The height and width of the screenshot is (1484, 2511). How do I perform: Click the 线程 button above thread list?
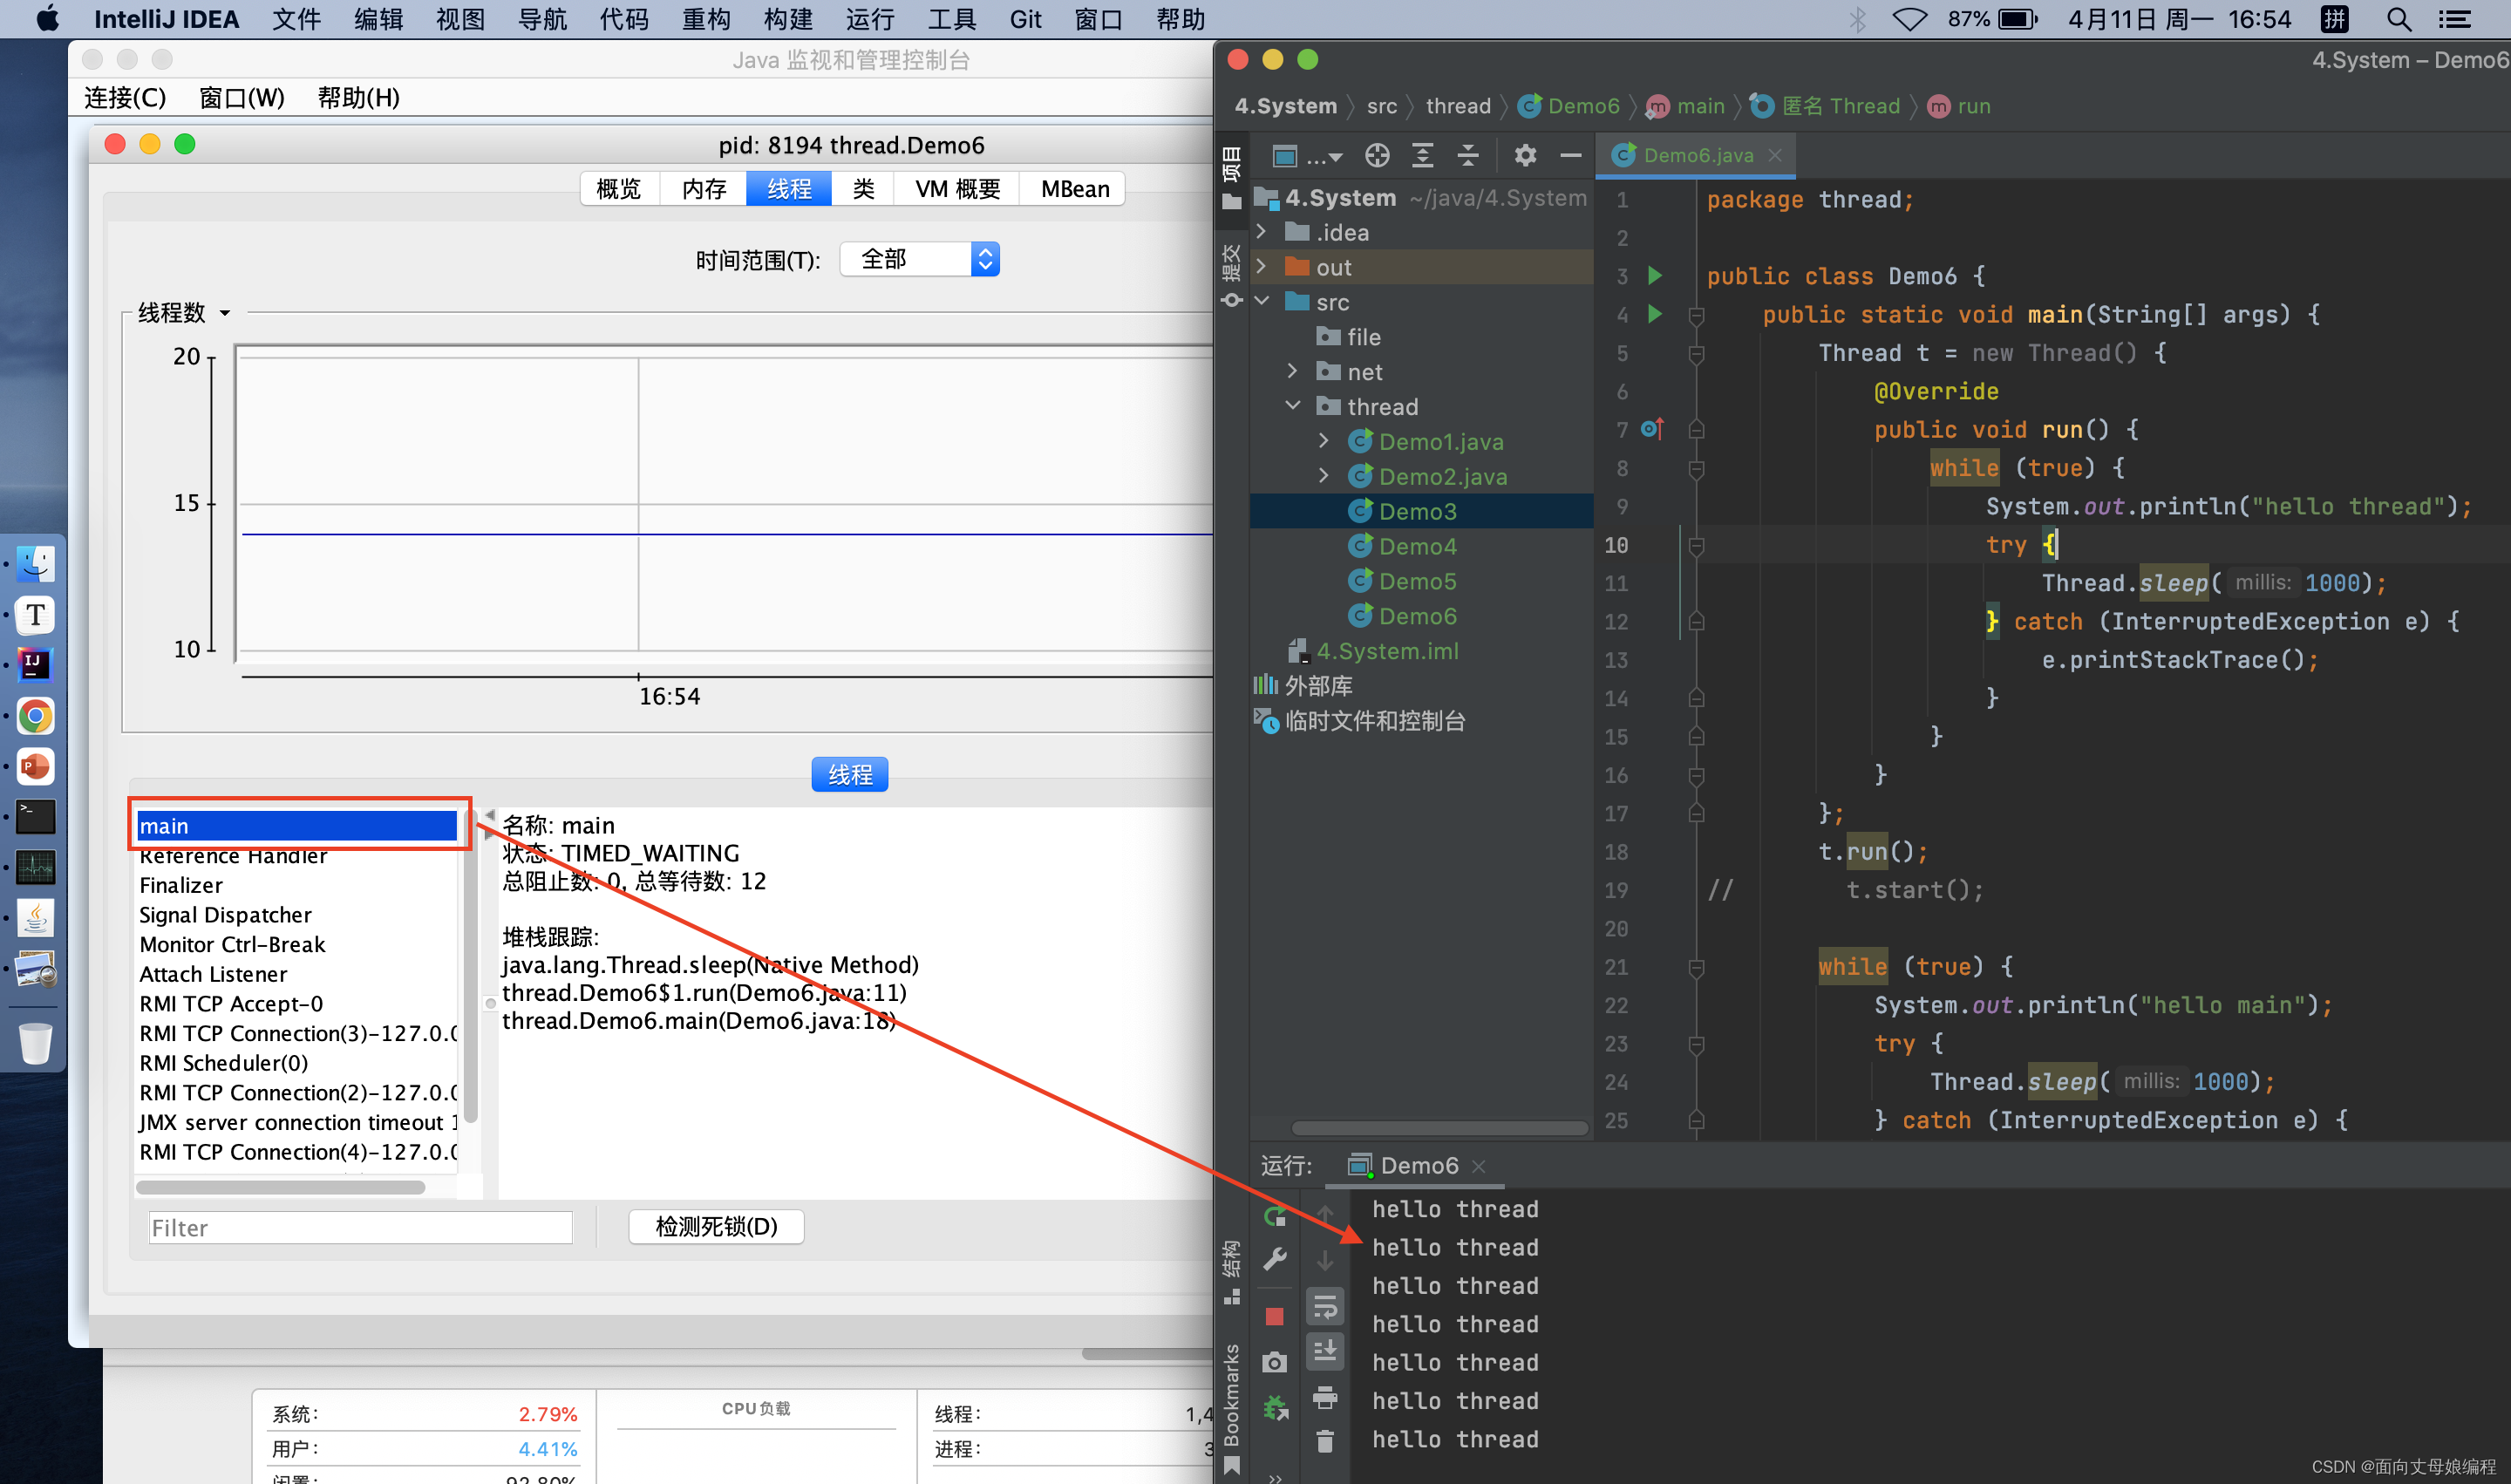[849, 774]
